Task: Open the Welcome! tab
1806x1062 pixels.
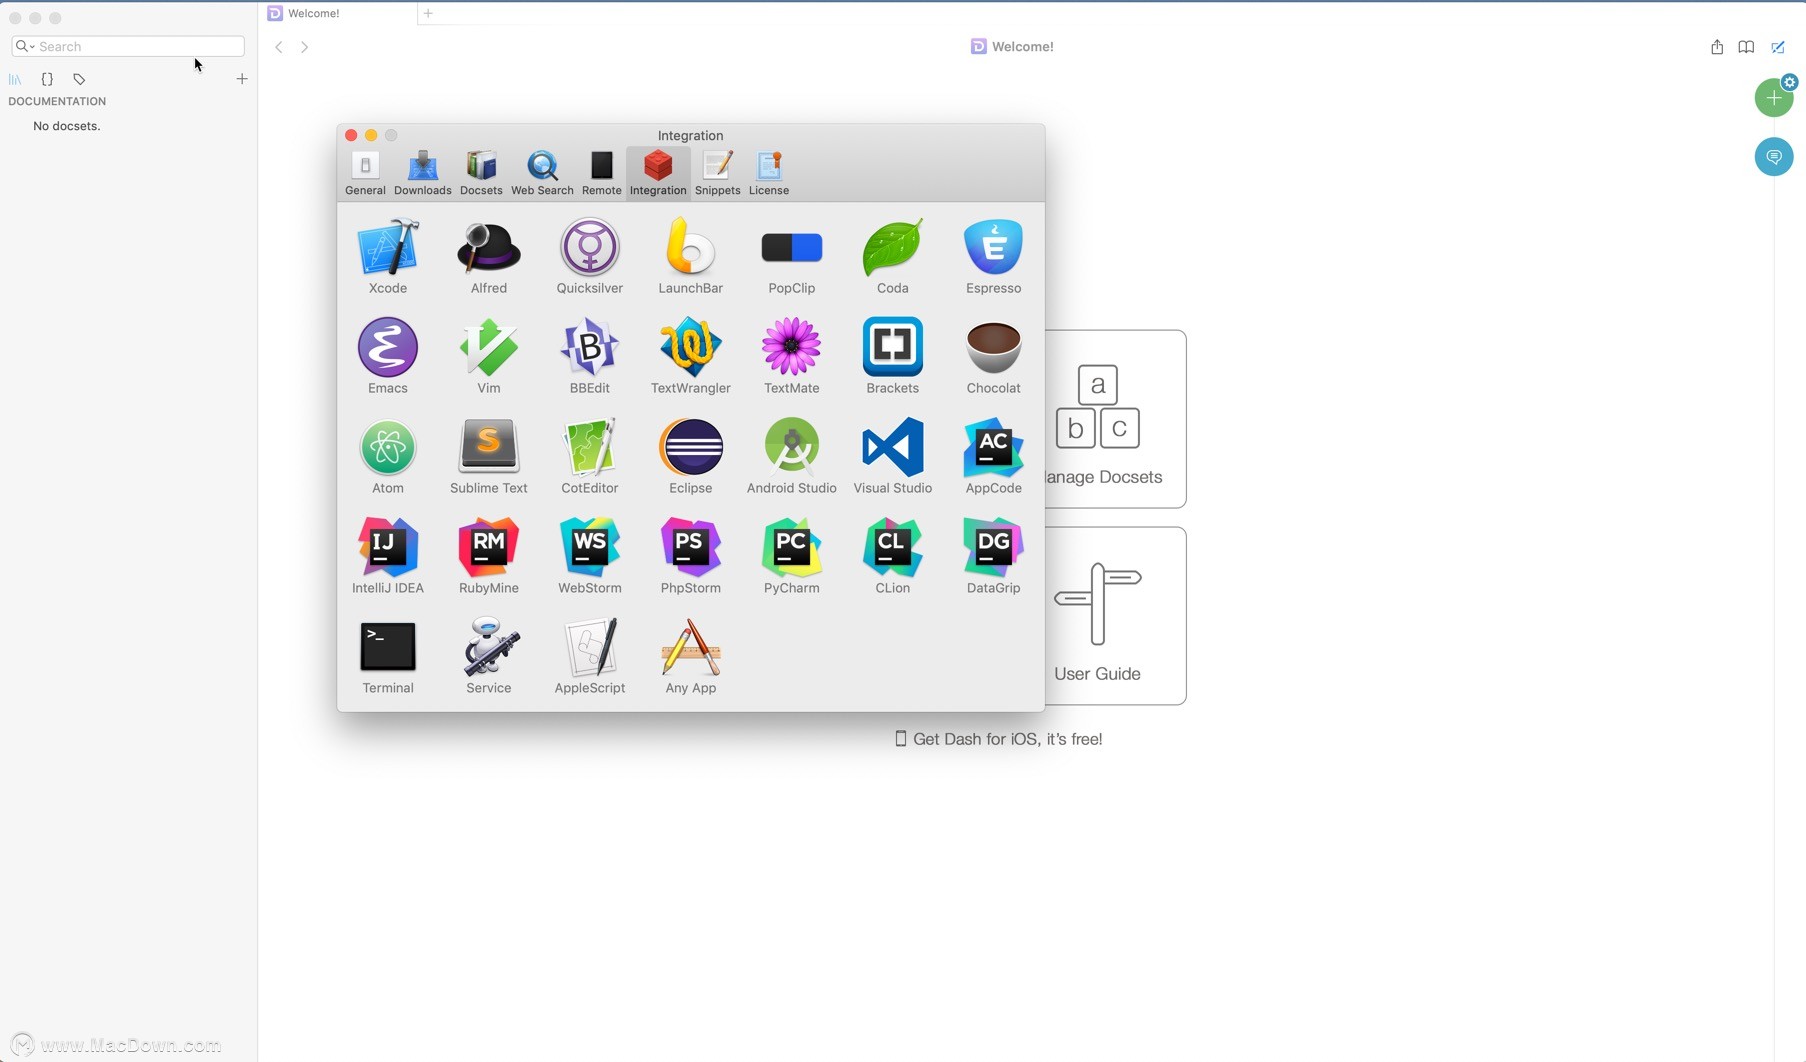Action: coord(338,13)
